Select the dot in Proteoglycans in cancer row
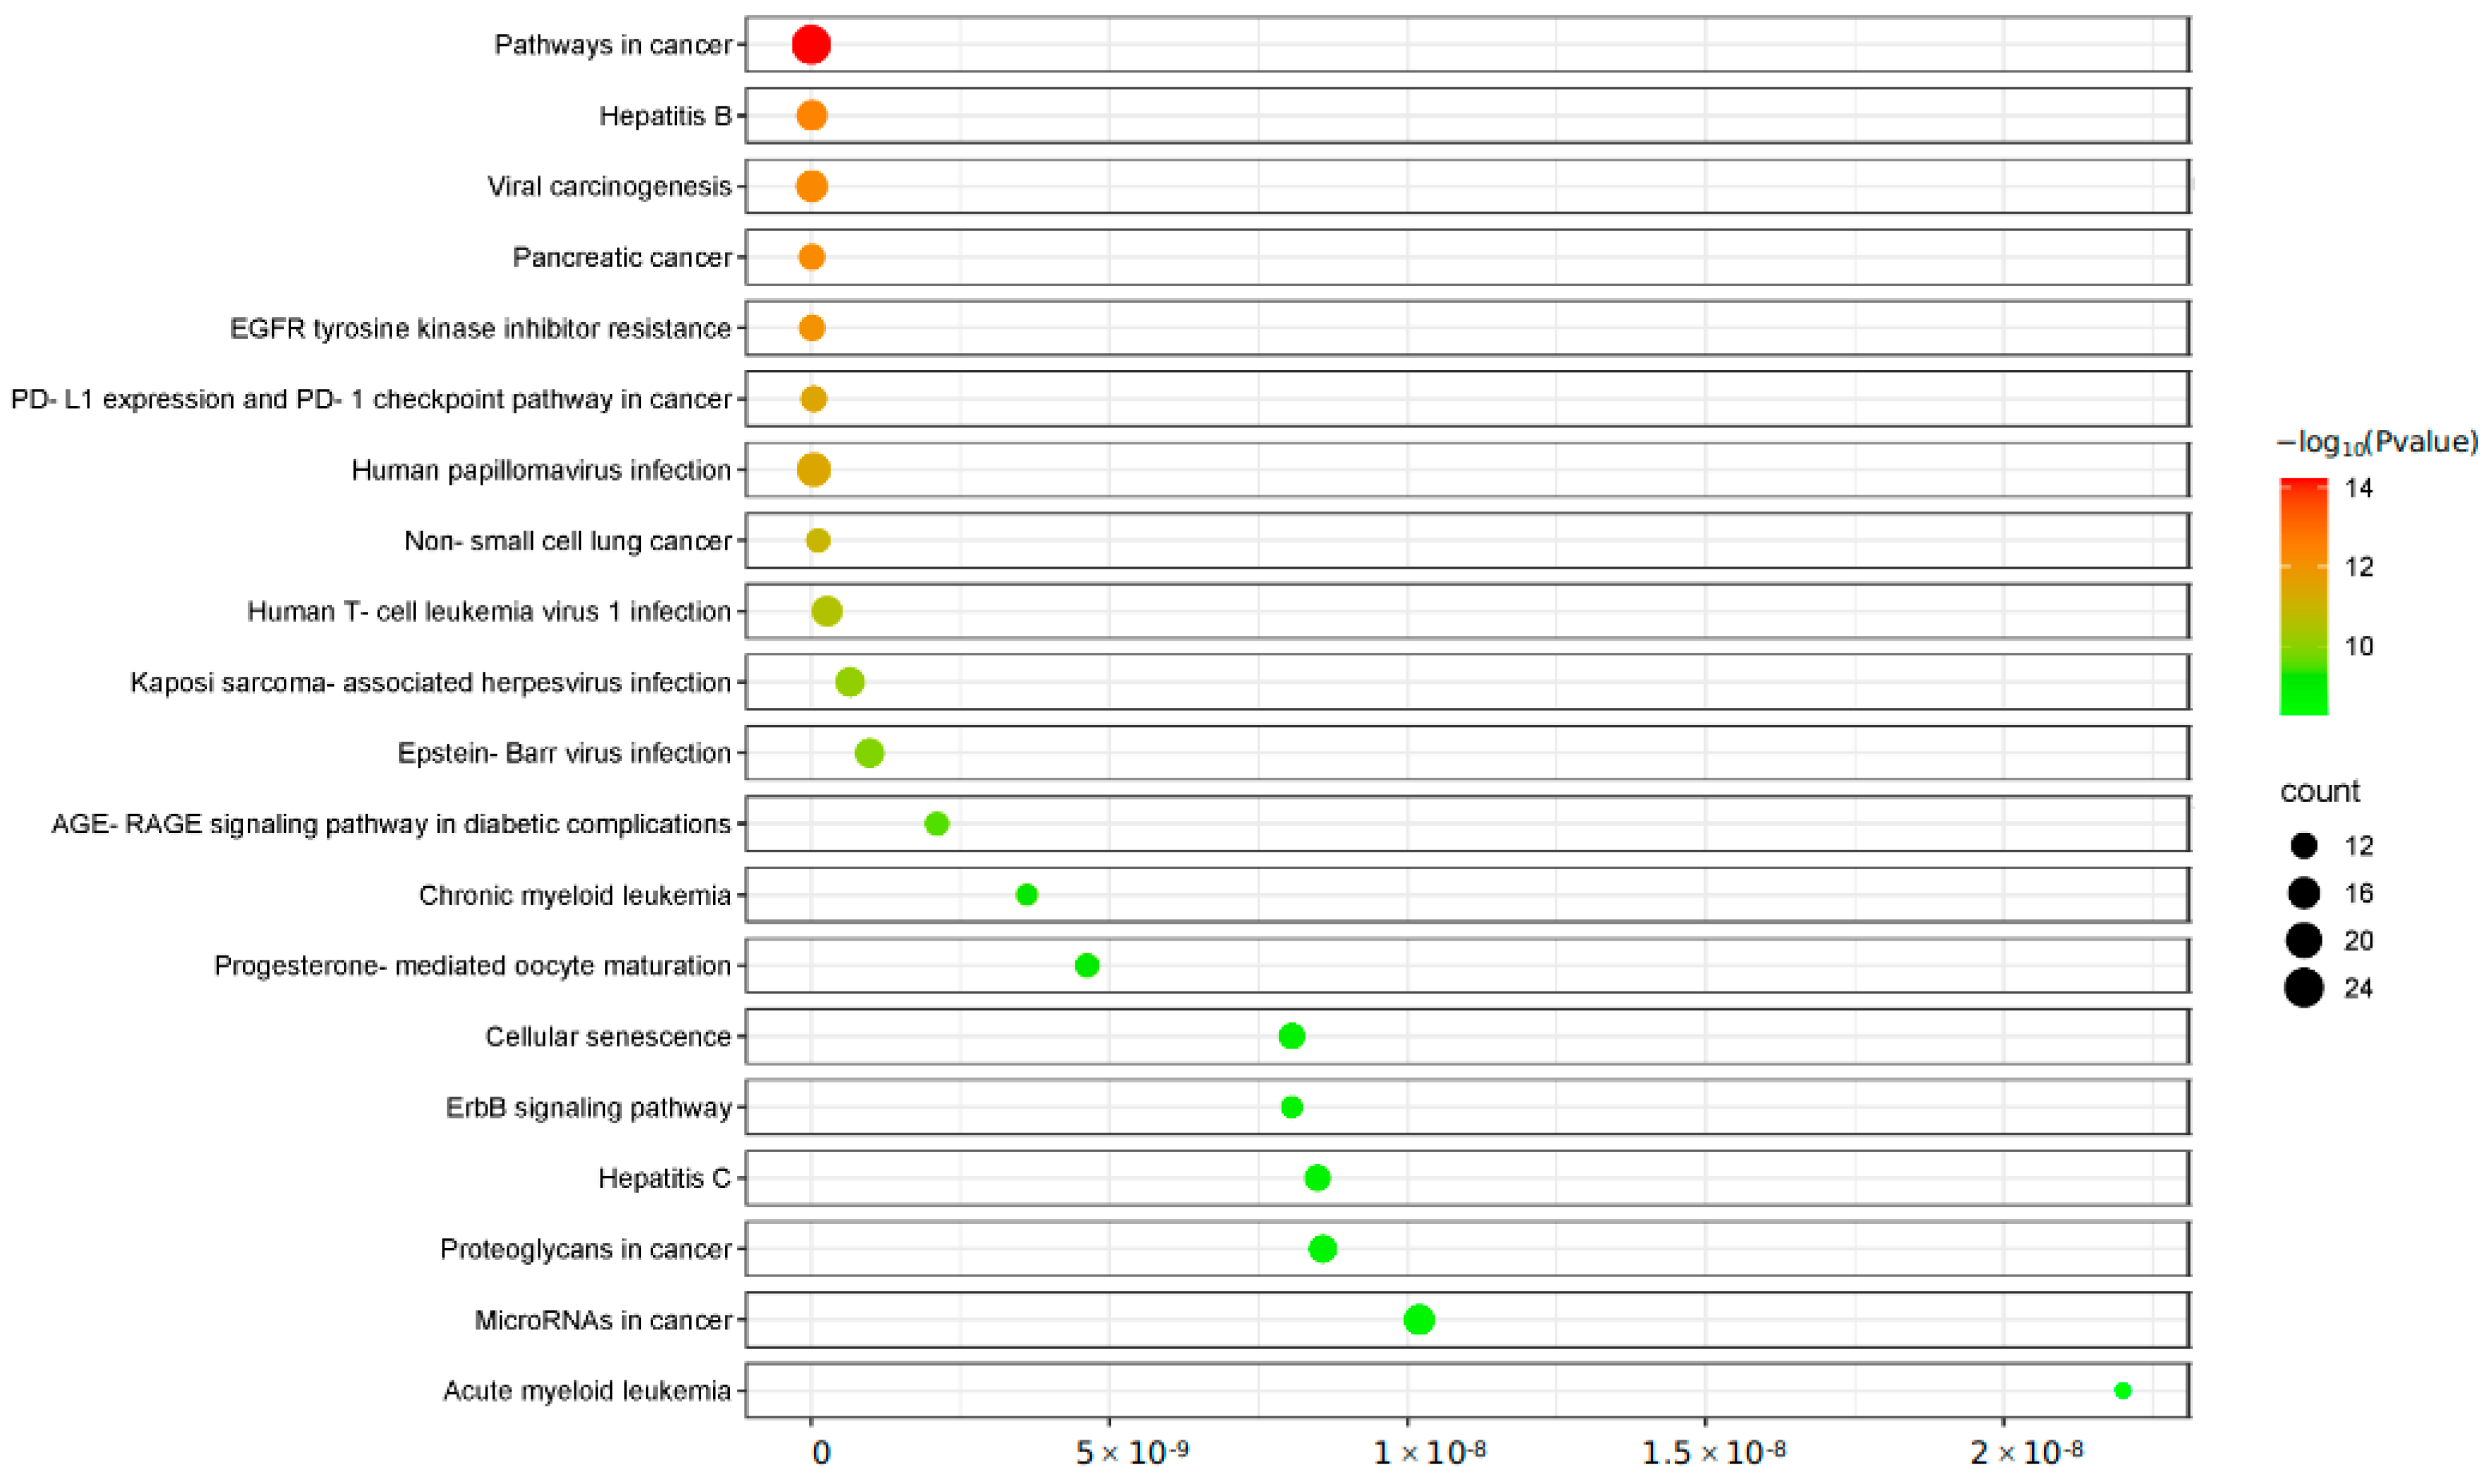Screen dimensions: 2488x1484 [x=1323, y=1250]
